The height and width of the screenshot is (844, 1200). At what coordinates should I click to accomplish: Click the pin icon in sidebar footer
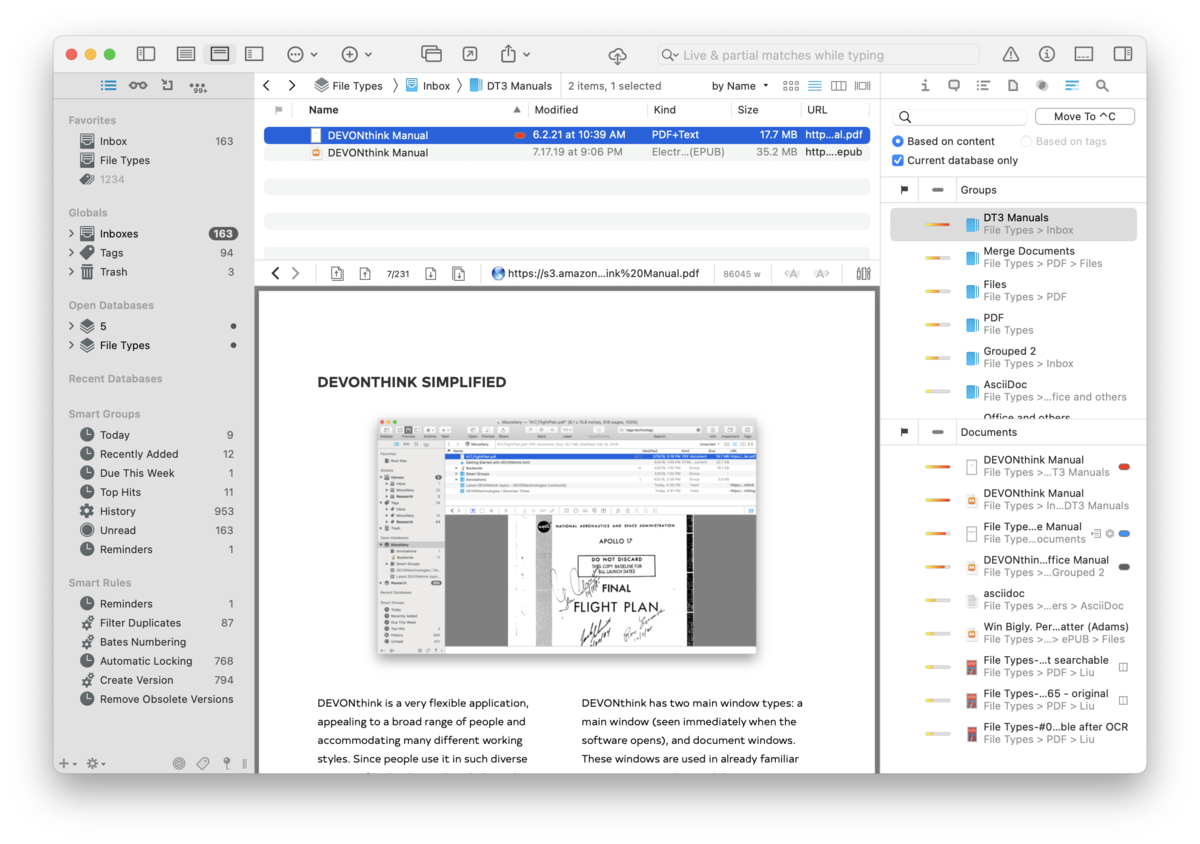[227, 763]
